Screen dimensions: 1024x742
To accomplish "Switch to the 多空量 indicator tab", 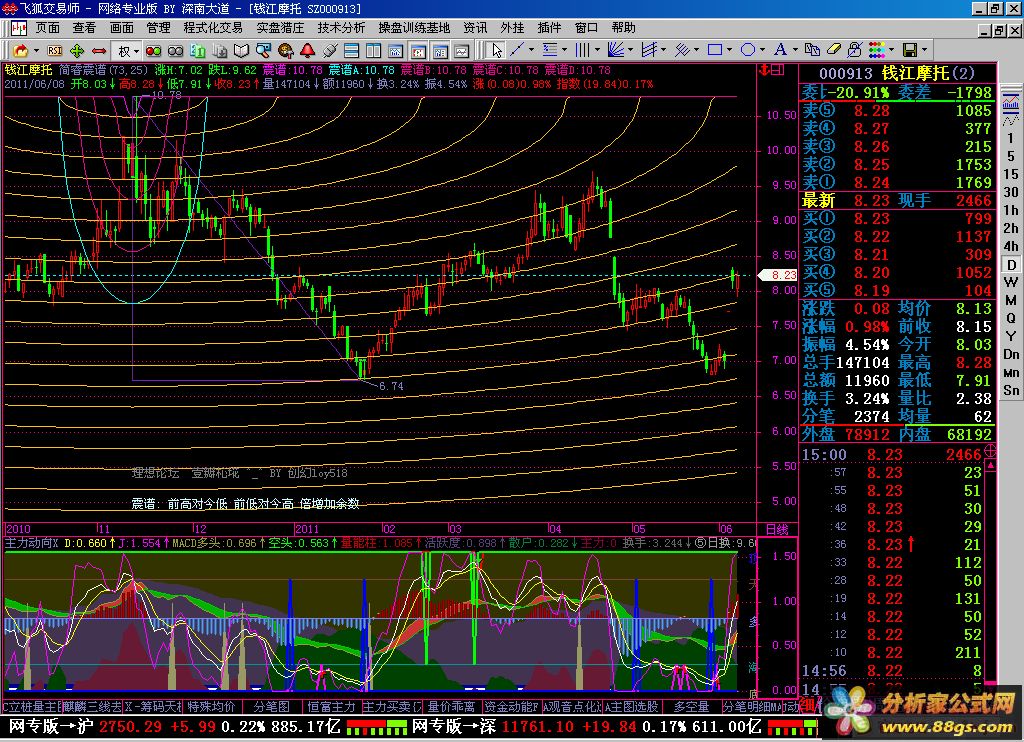I will 692,706.
